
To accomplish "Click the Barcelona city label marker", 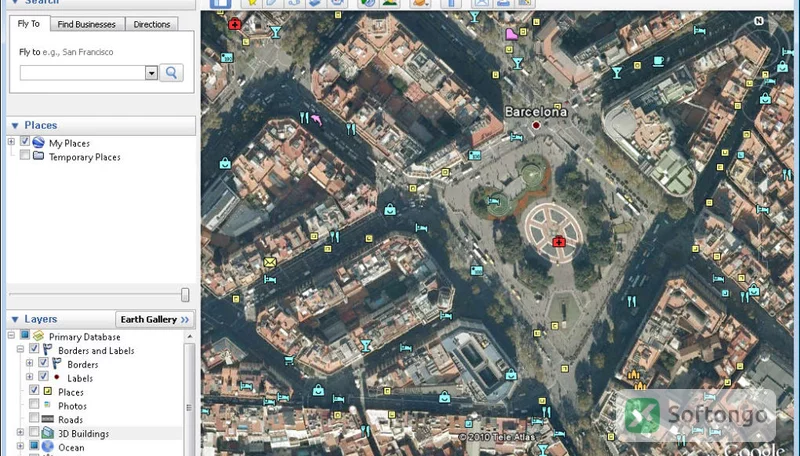I will (536, 125).
